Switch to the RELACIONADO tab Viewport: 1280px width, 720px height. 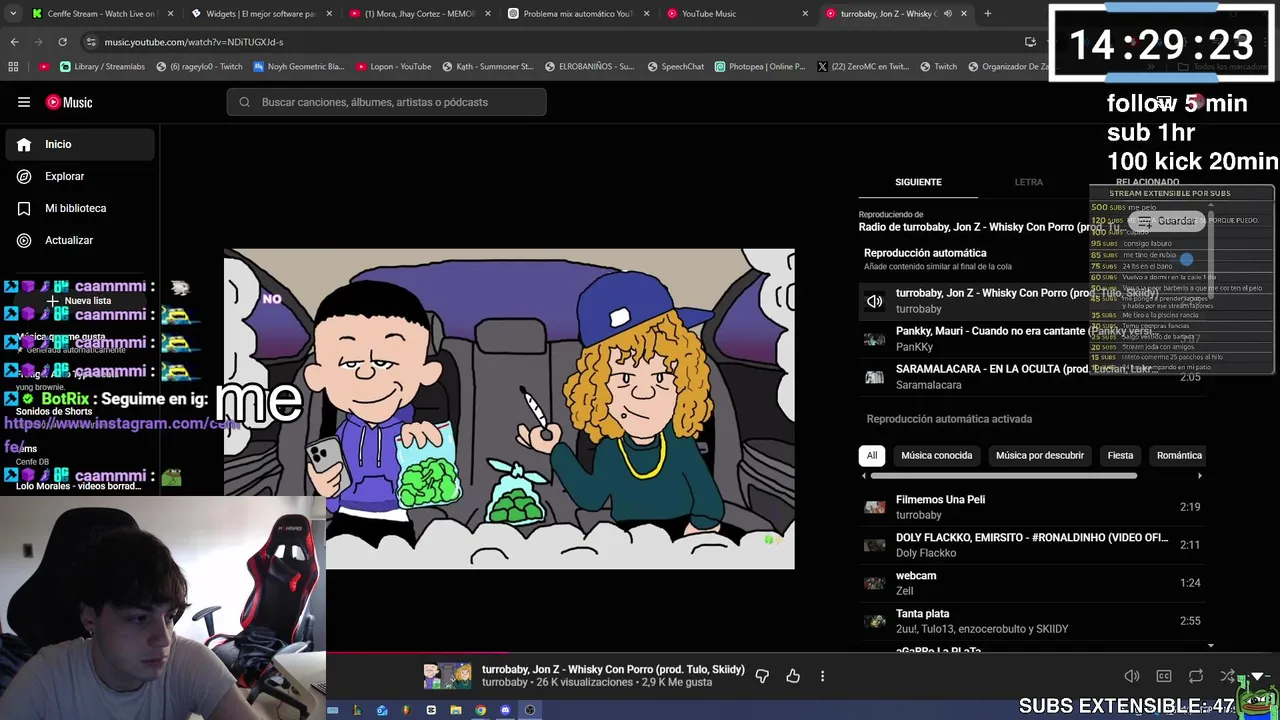click(x=1147, y=182)
